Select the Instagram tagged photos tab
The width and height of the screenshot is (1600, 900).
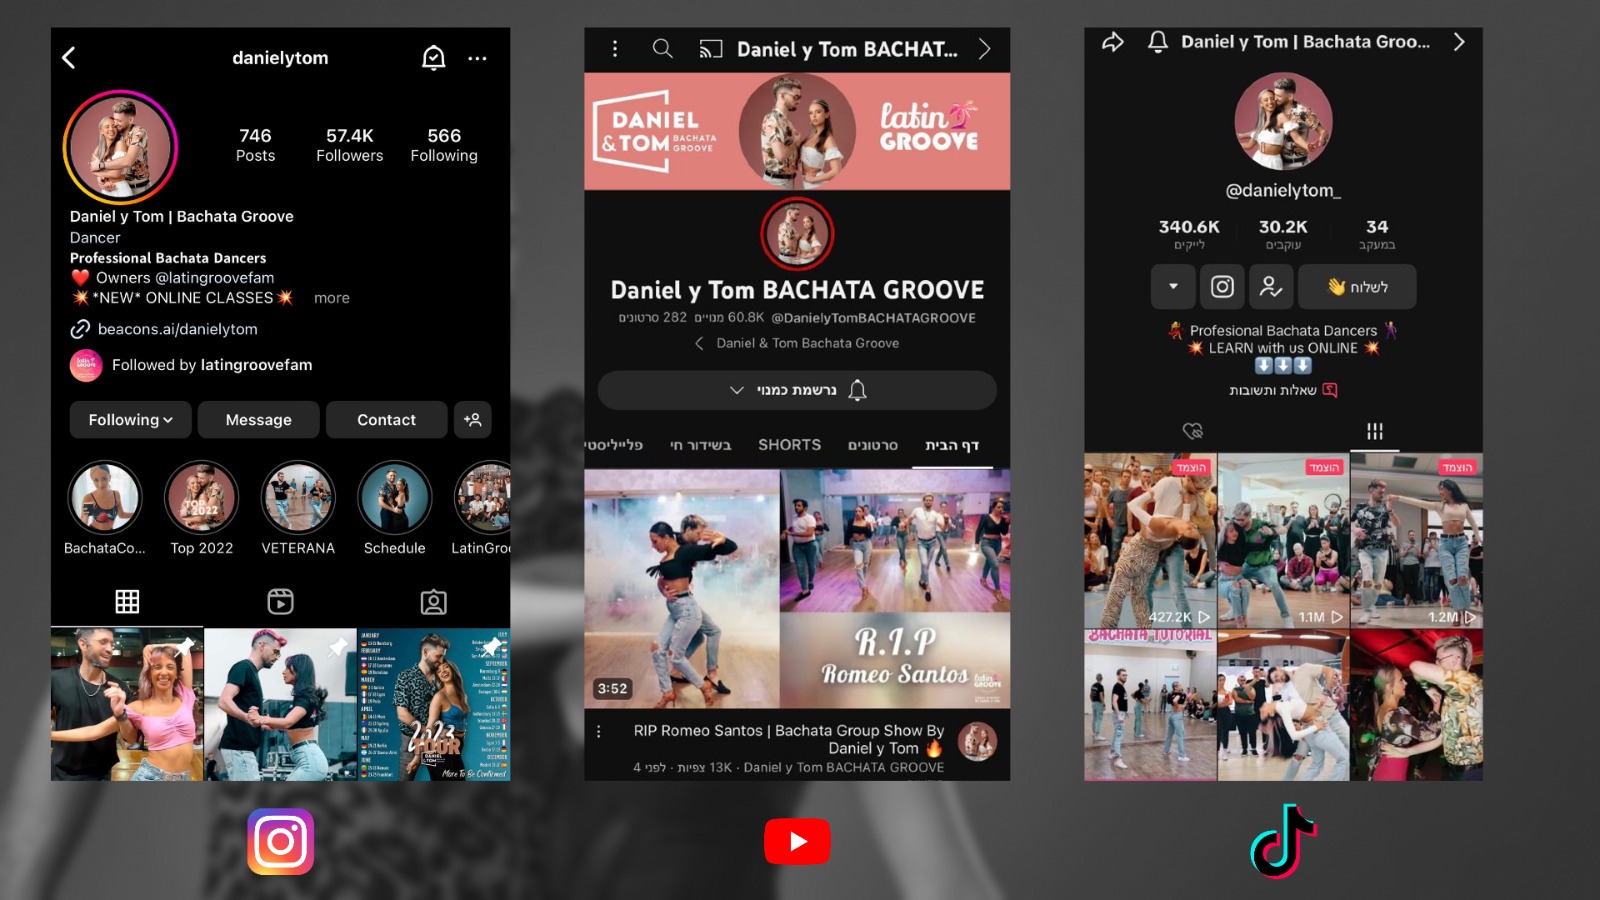click(433, 601)
